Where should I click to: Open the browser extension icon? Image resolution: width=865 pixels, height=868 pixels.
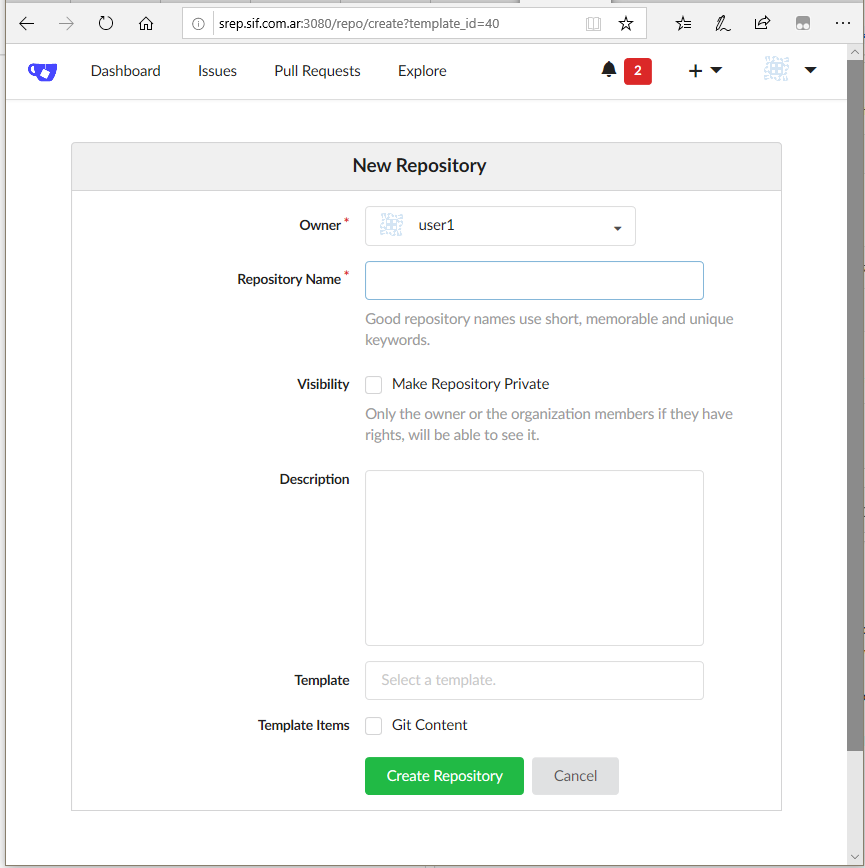[802, 23]
